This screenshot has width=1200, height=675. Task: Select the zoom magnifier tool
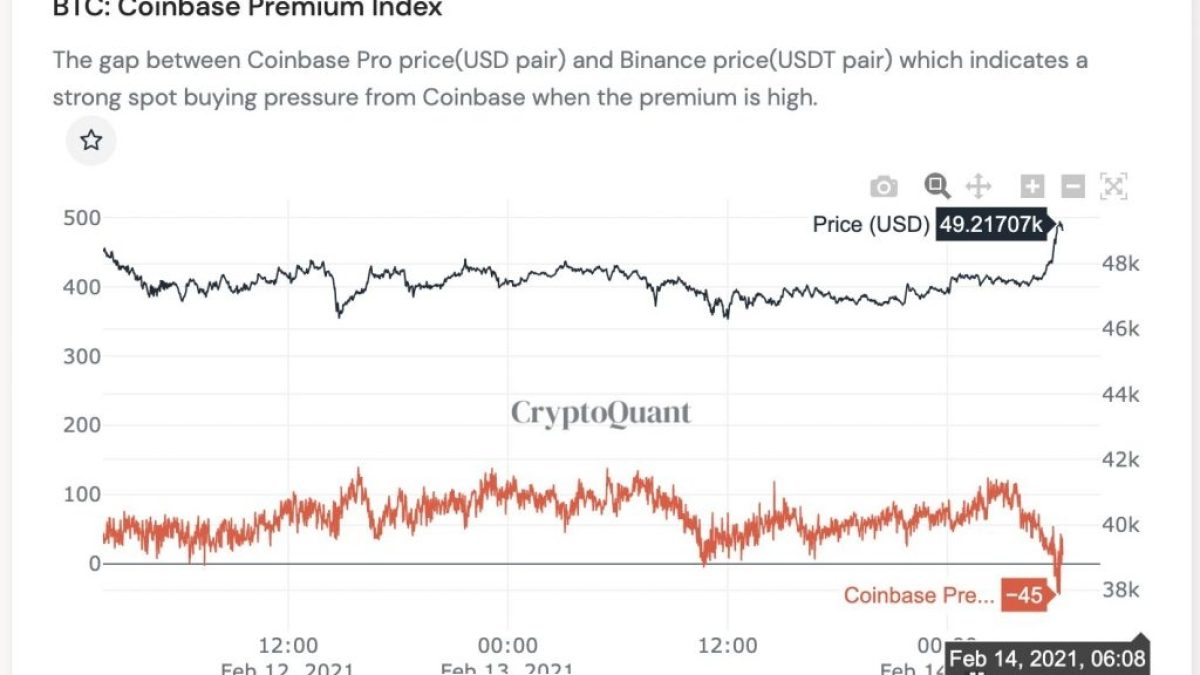tap(937, 185)
